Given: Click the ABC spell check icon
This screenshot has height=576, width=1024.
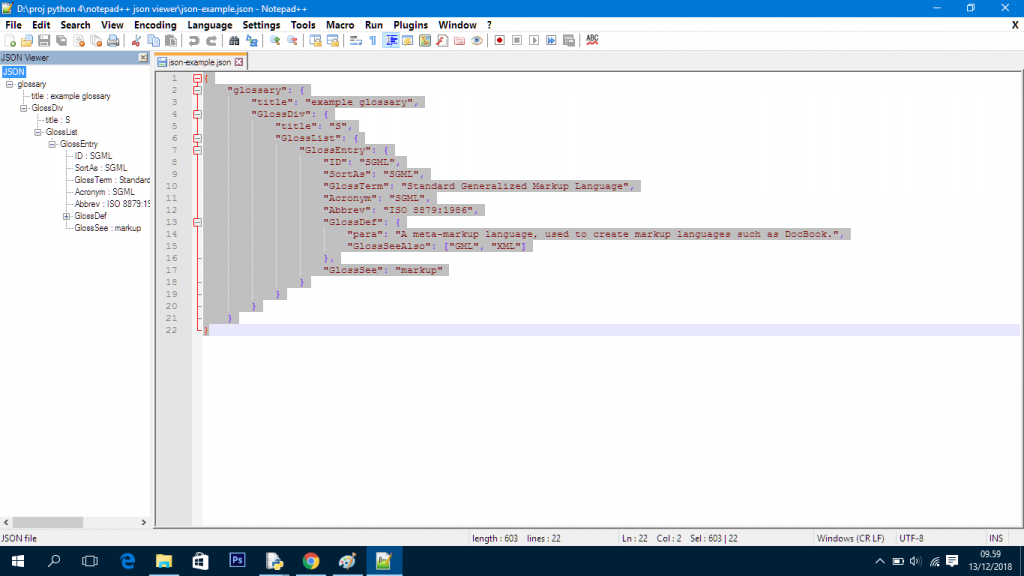Looking at the screenshot, I should tap(592, 41).
